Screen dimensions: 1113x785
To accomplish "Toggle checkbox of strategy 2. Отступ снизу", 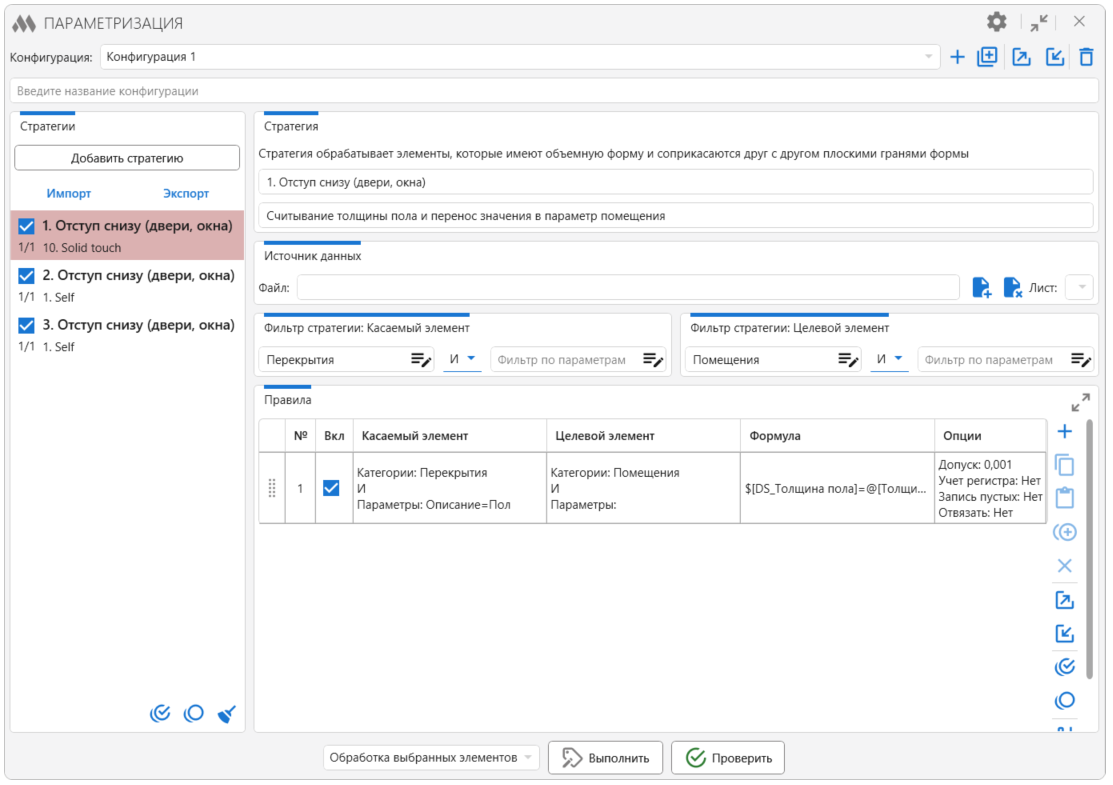I will pyautogui.click(x=26, y=276).
